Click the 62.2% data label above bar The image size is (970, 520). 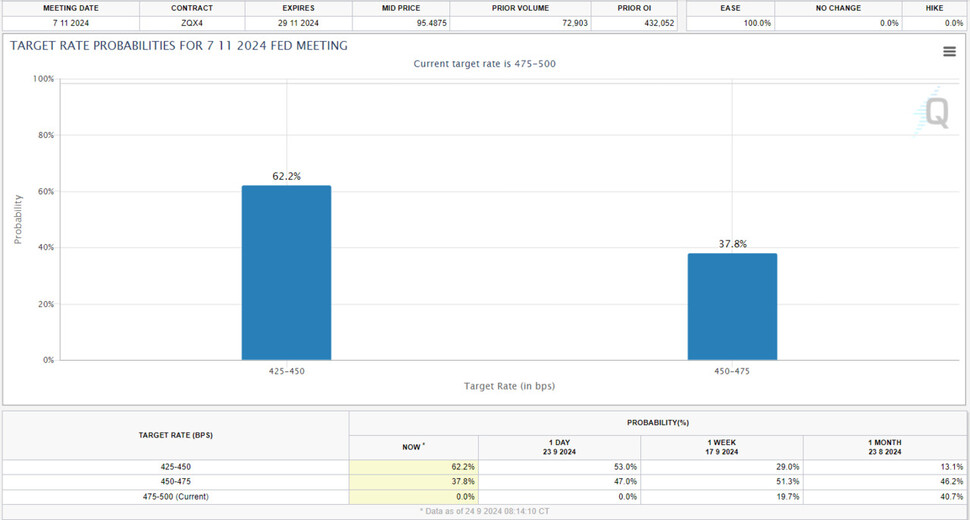click(x=286, y=176)
